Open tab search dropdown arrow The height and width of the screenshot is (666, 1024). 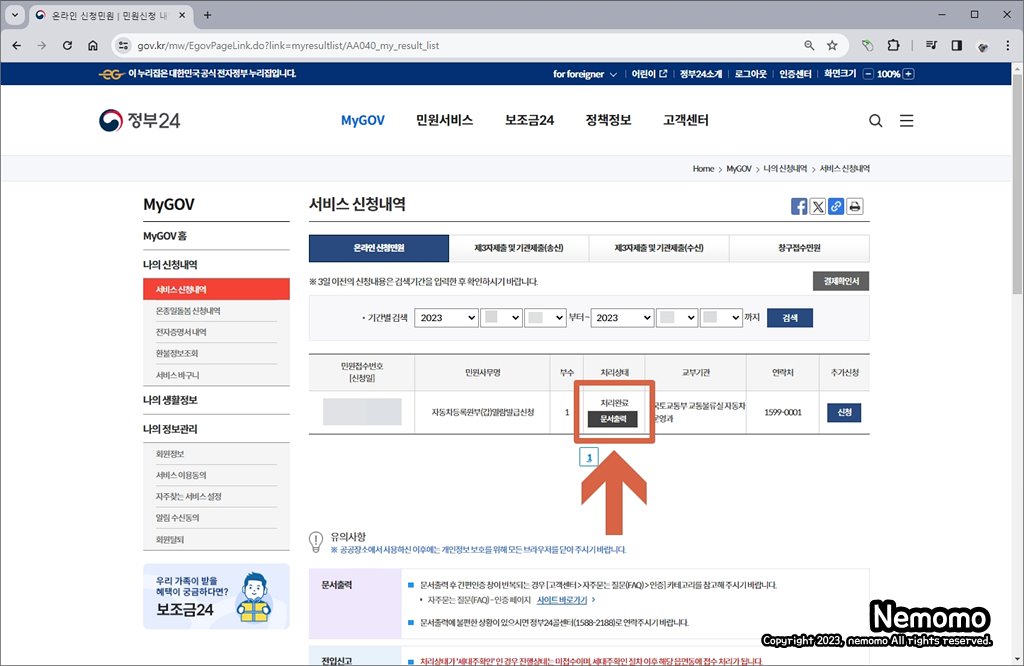click(x=14, y=15)
